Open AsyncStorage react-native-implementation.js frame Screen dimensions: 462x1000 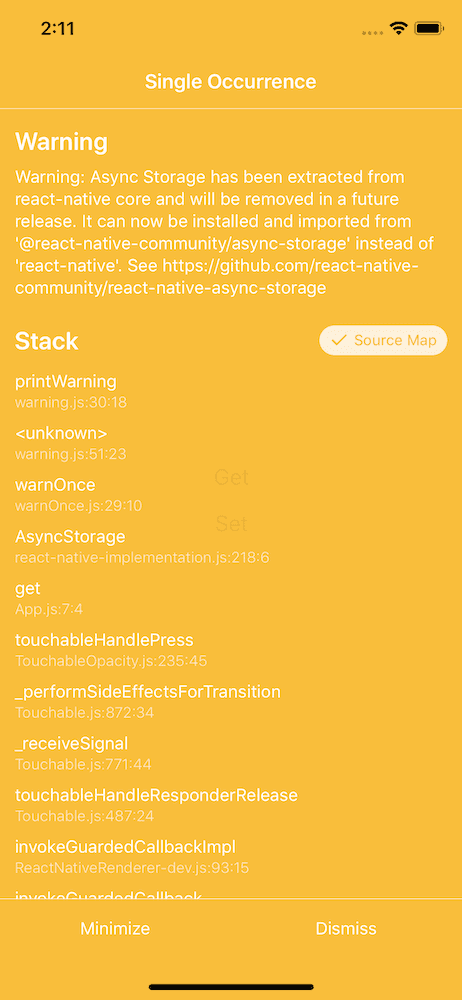click(231, 547)
